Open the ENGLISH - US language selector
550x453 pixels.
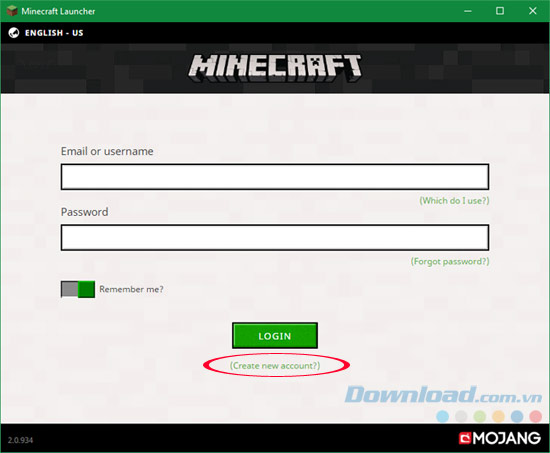coord(54,33)
